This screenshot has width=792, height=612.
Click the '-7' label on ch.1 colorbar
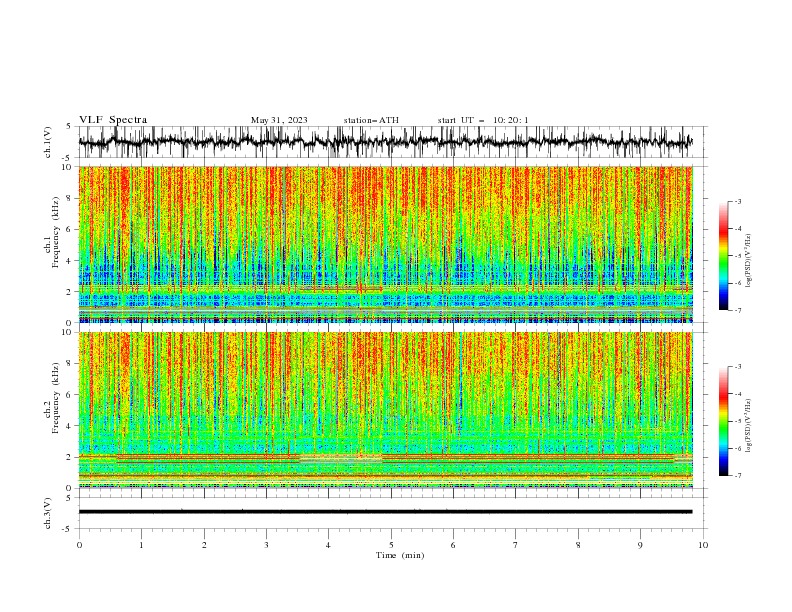click(737, 310)
